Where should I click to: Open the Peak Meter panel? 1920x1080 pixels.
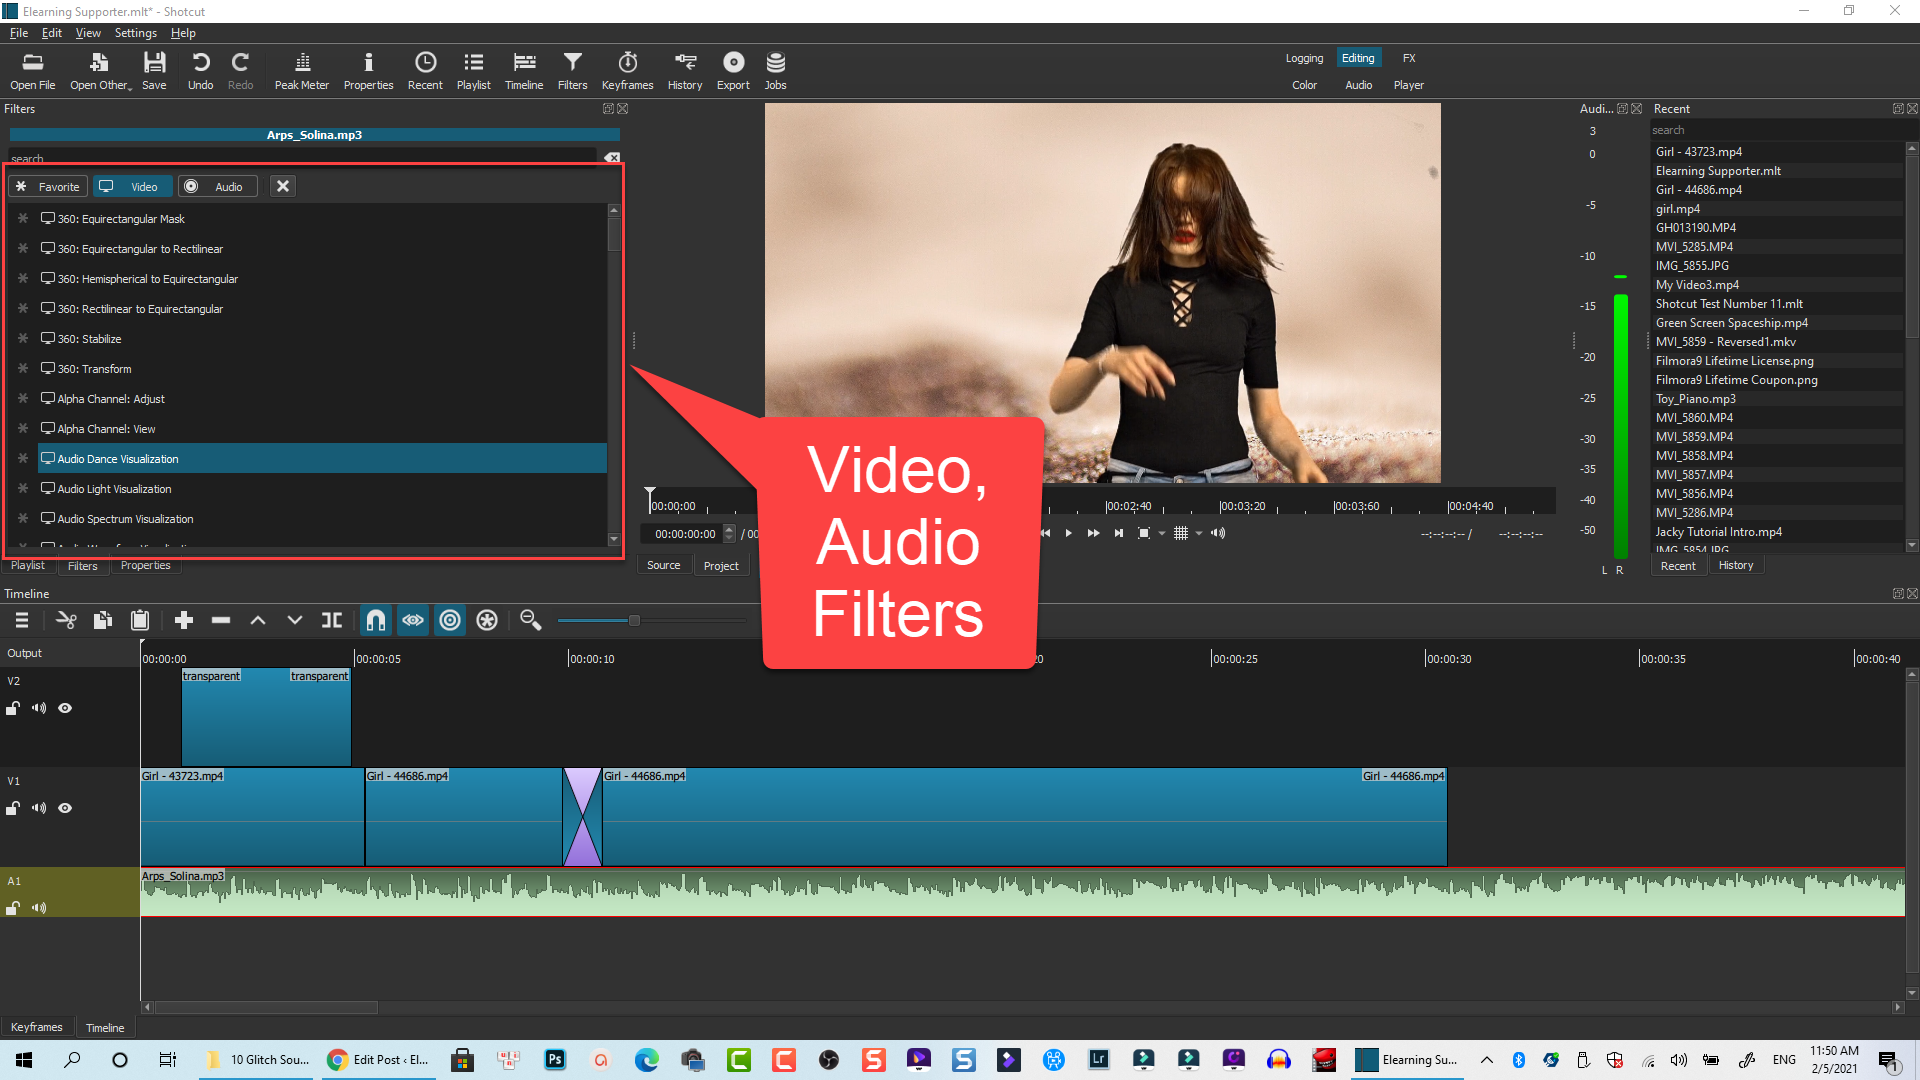pos(301,70)
